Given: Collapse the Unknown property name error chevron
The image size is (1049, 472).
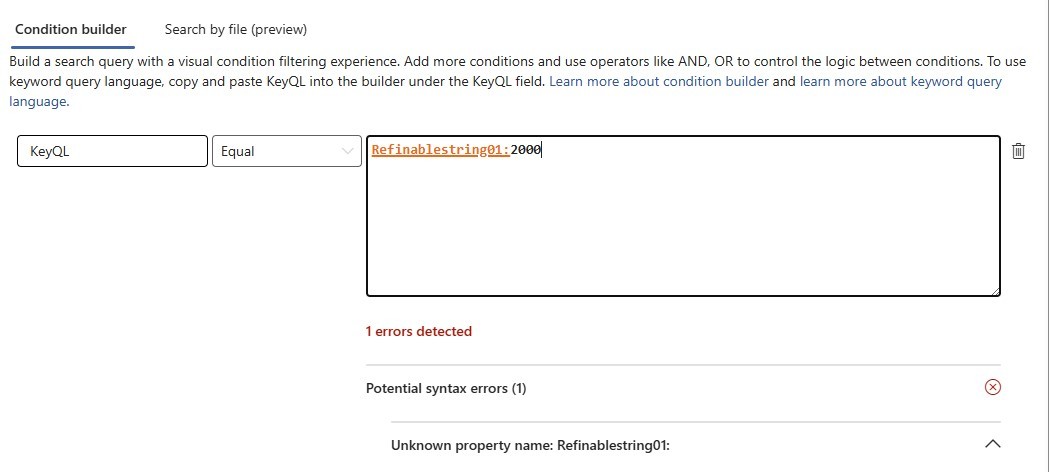Looking at the screenshot, I should pos(993,444).
